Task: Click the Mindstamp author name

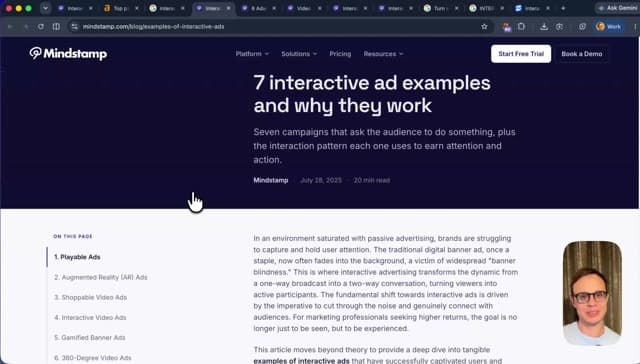Action: coord(271,180)
